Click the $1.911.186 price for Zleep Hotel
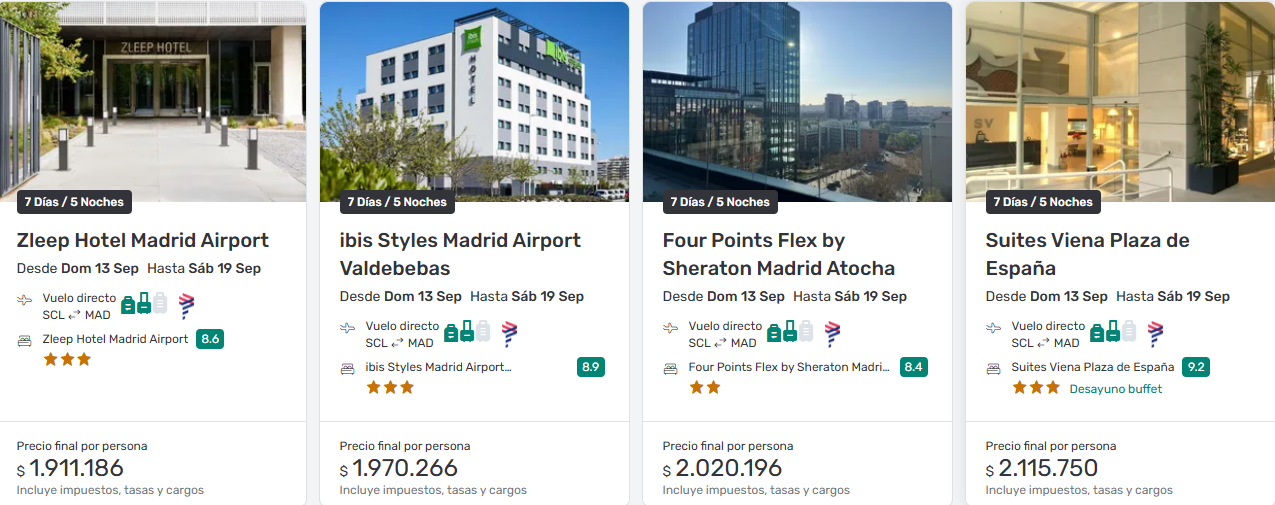Screen dimensions: 1275x505 pyautogui.click(x=76, y=468)
